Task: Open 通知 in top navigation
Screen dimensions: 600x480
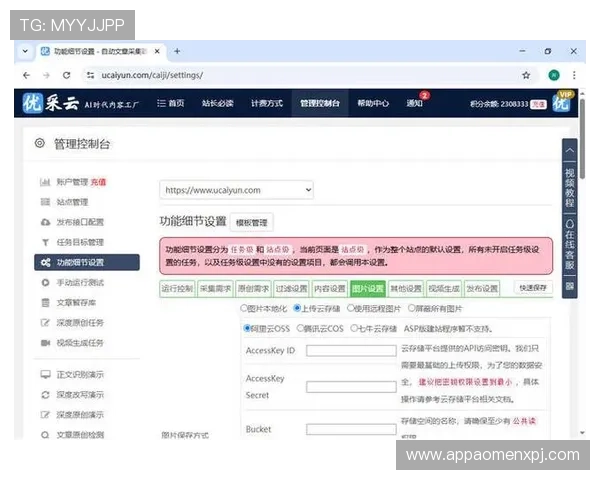Action: coord(414,103)
